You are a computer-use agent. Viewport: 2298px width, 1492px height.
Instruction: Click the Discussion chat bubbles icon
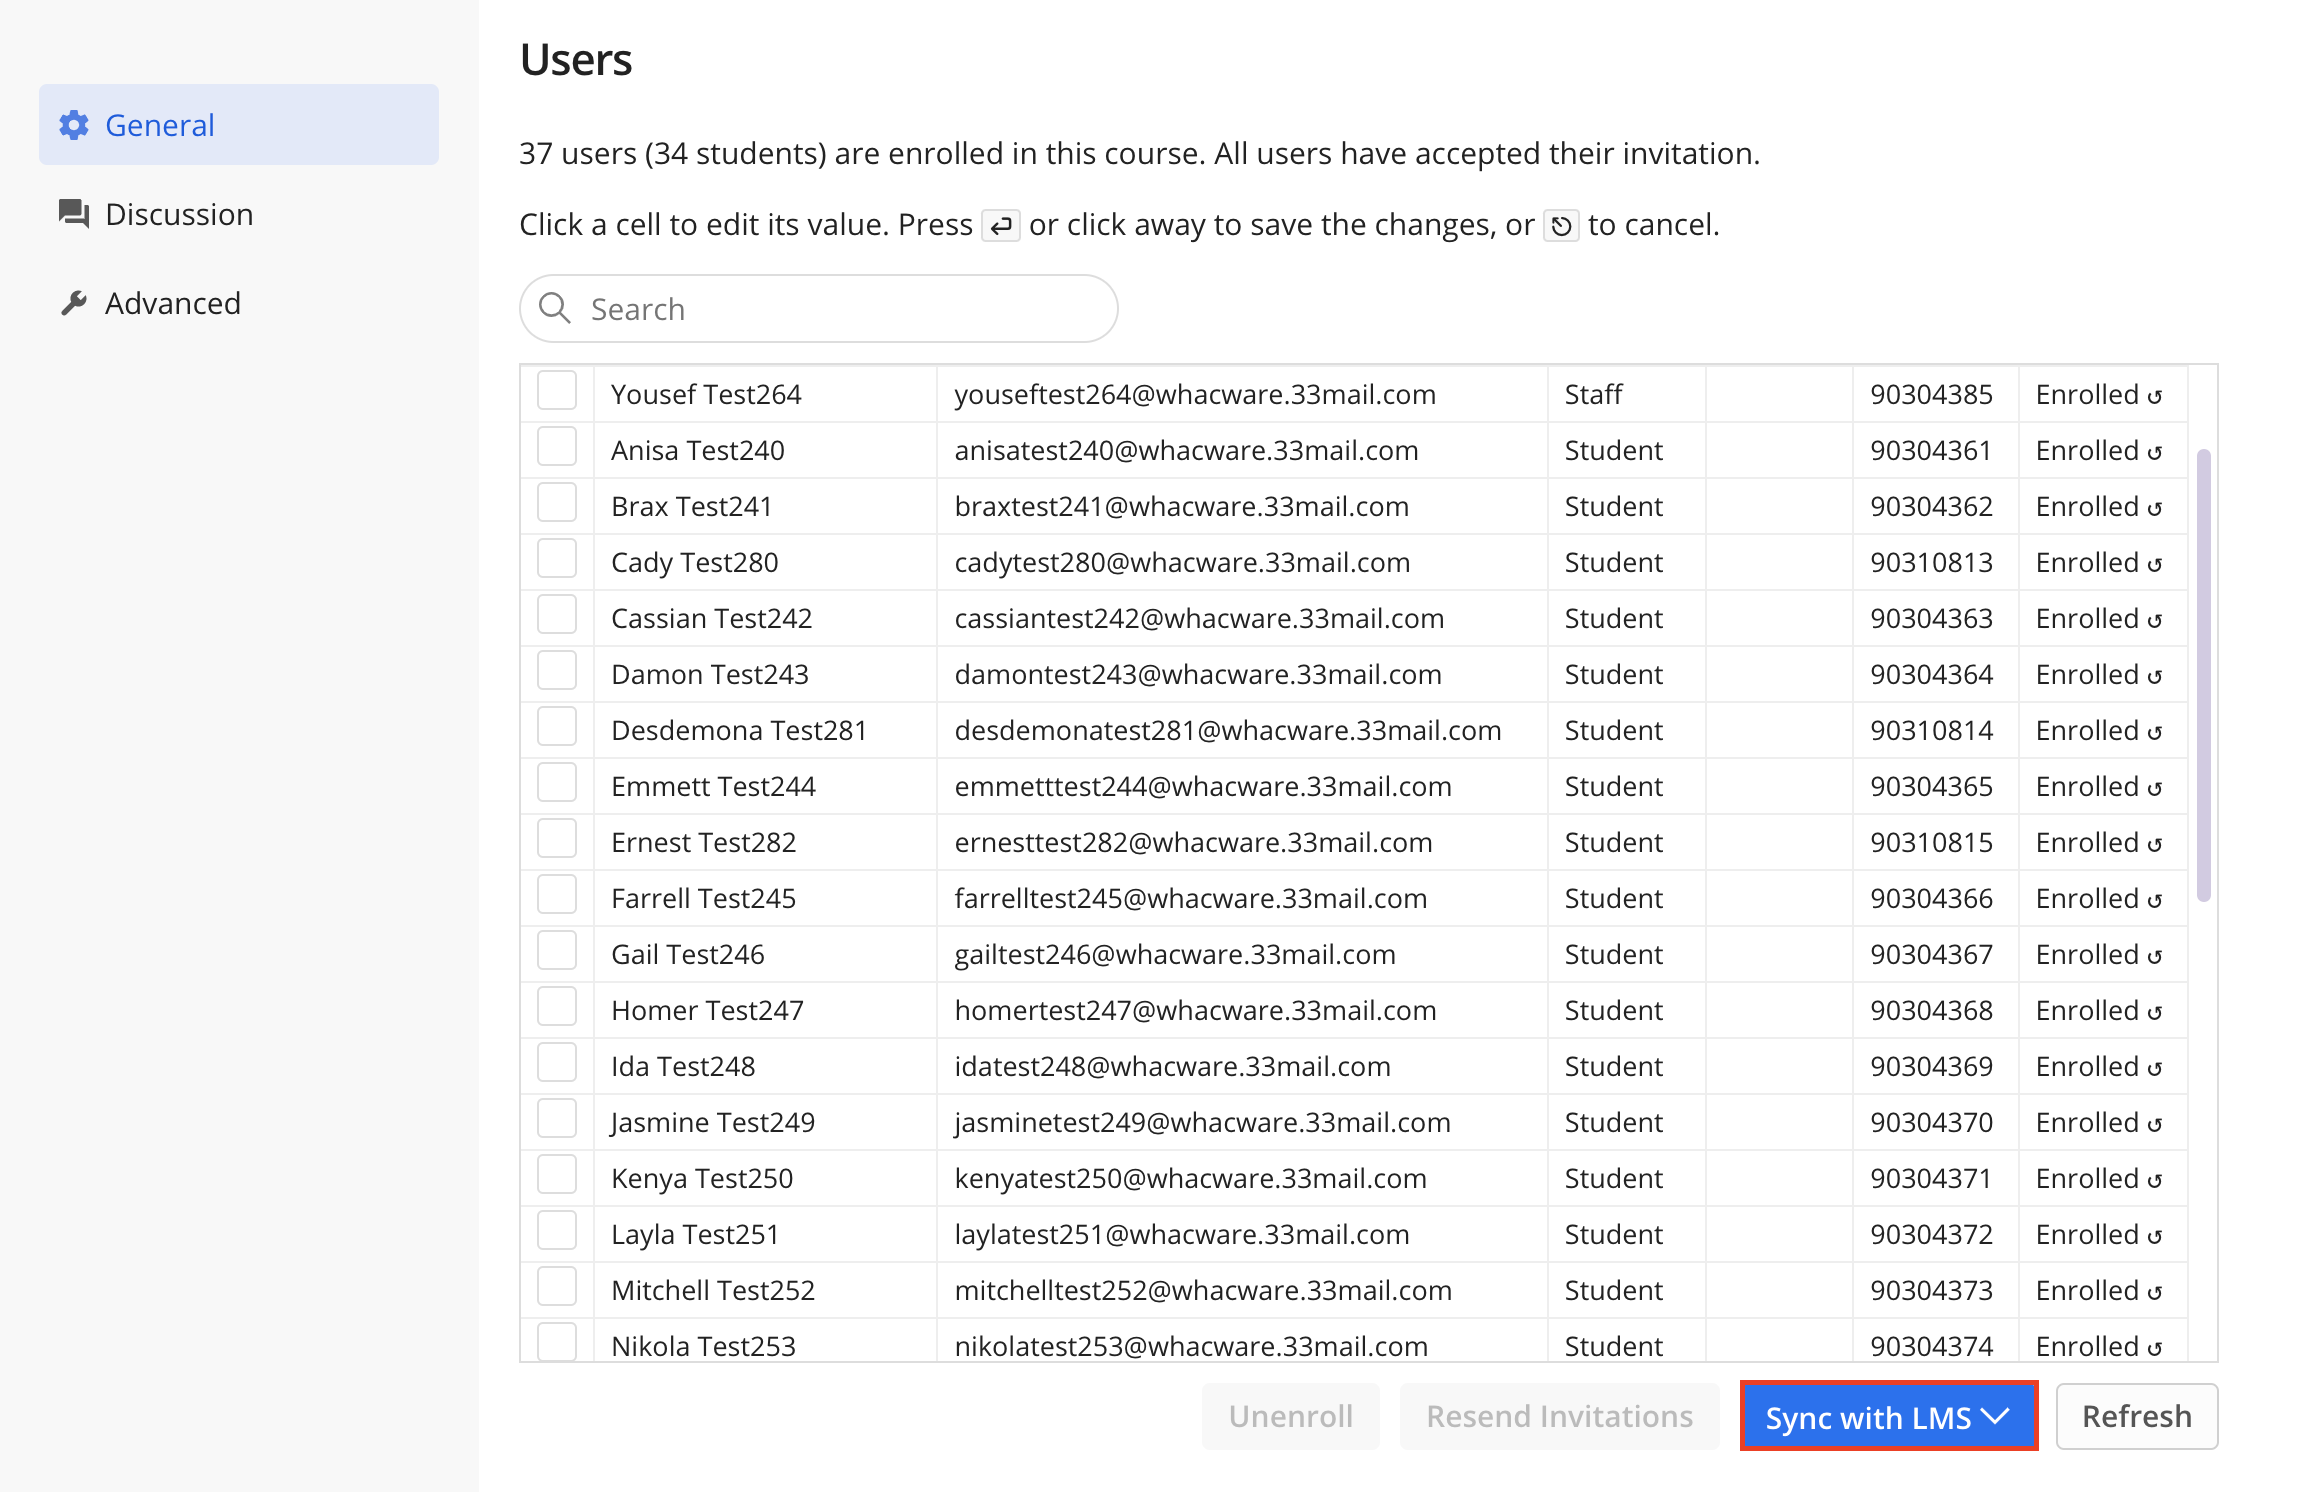(x=74, y=214)
